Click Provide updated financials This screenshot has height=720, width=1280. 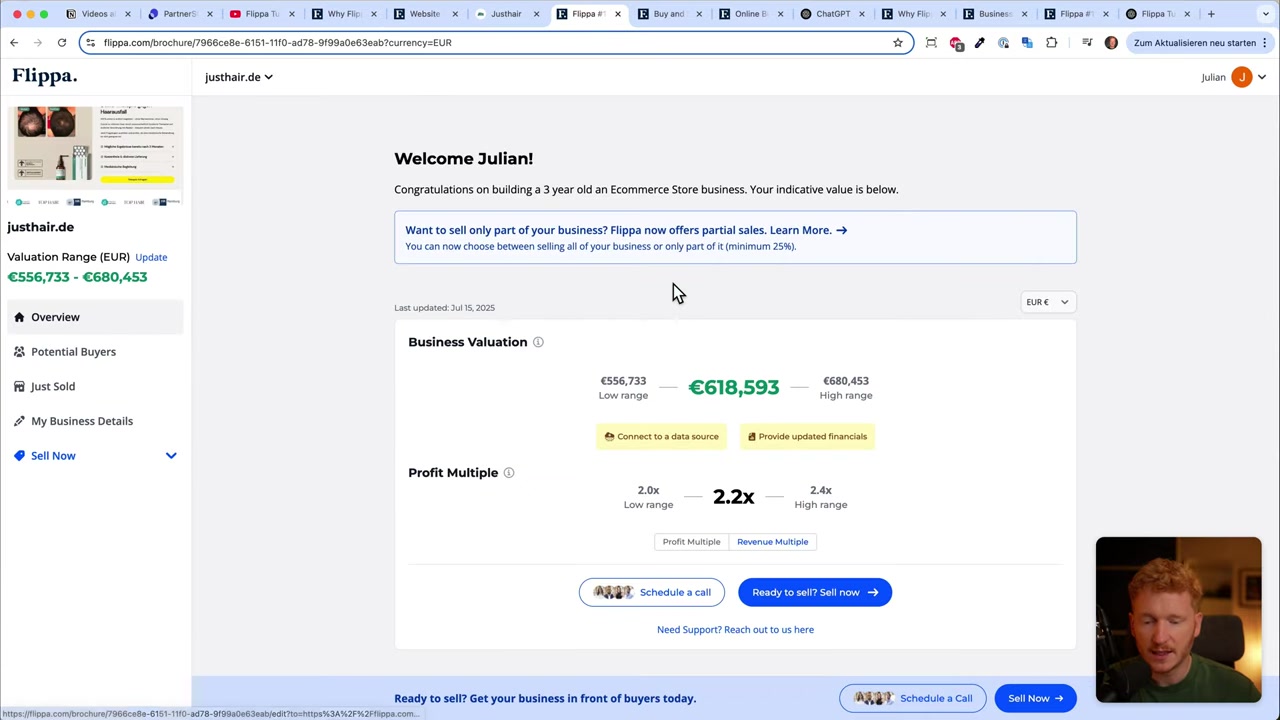807,437
